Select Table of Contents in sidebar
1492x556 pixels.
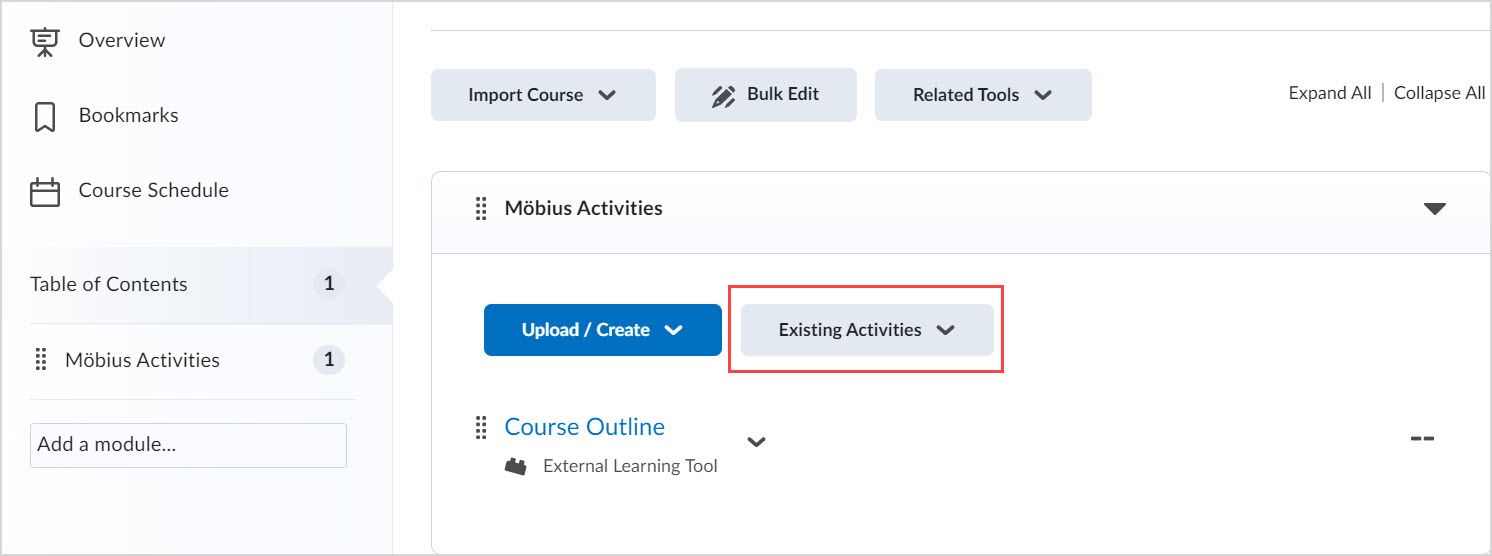point(109,284)
